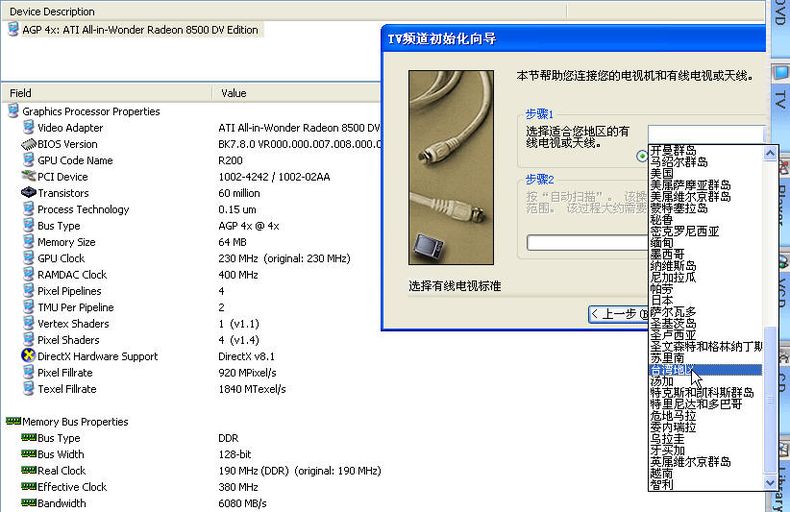This screenshot has height=512, width=790.
Task: Click the dropdown list scrollbar thumb
Action: point(770,399)
